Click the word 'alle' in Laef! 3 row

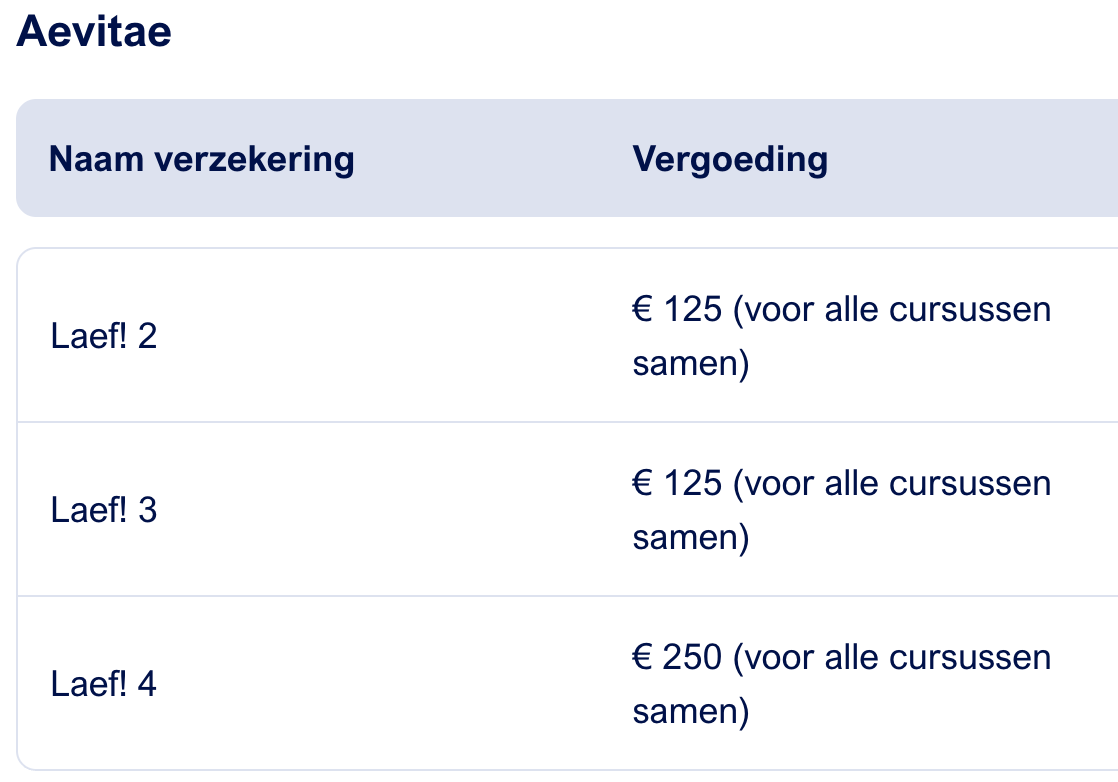point(851,483)
